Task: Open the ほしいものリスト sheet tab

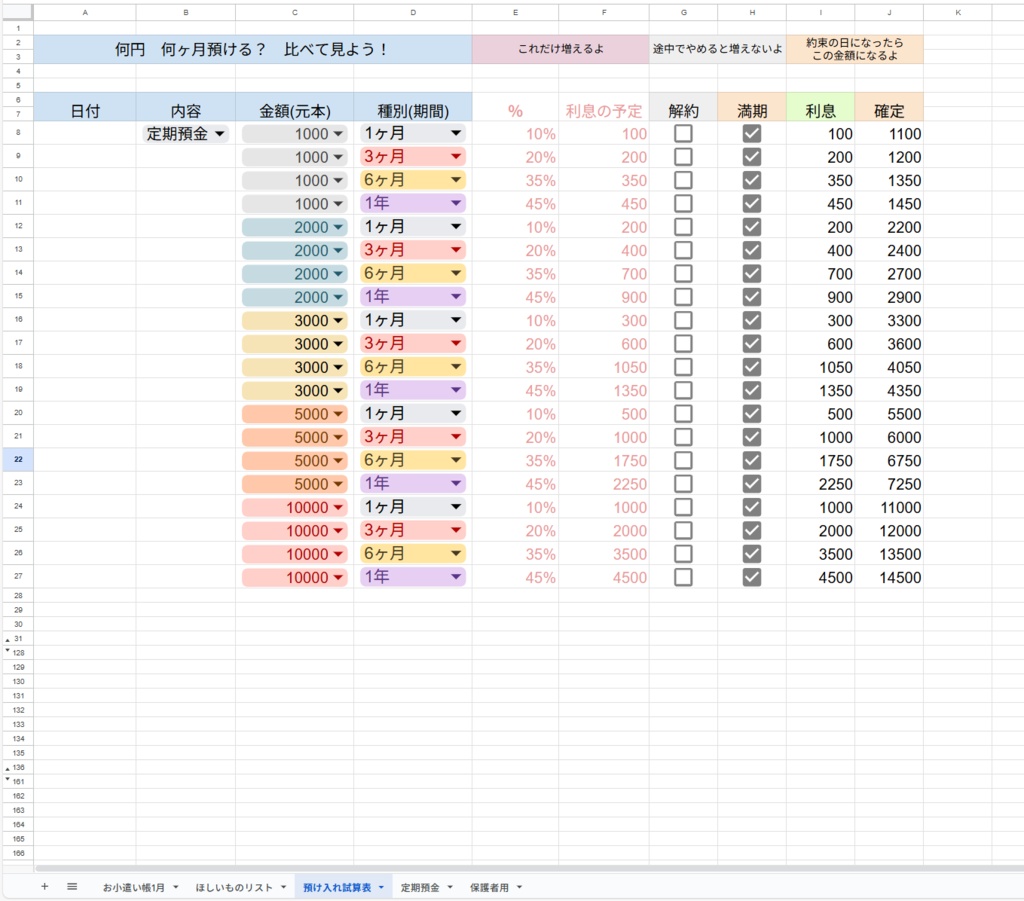Action: pos(232,886)
